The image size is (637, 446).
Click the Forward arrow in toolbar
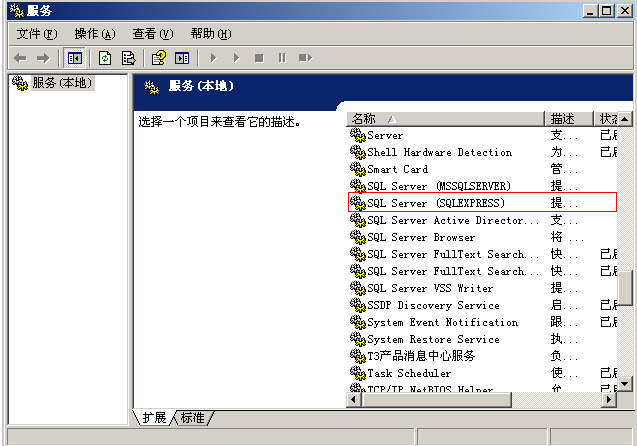(43, 58)
